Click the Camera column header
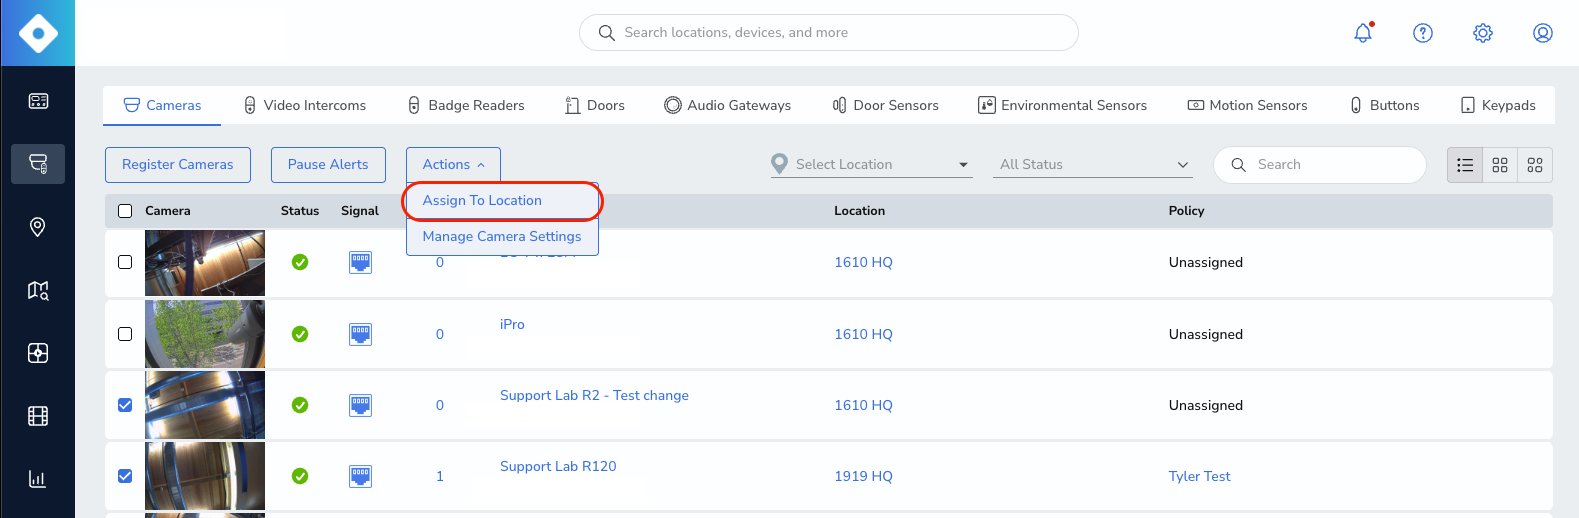The height and width of the screenshot is (518, 1579). (168, 211)
